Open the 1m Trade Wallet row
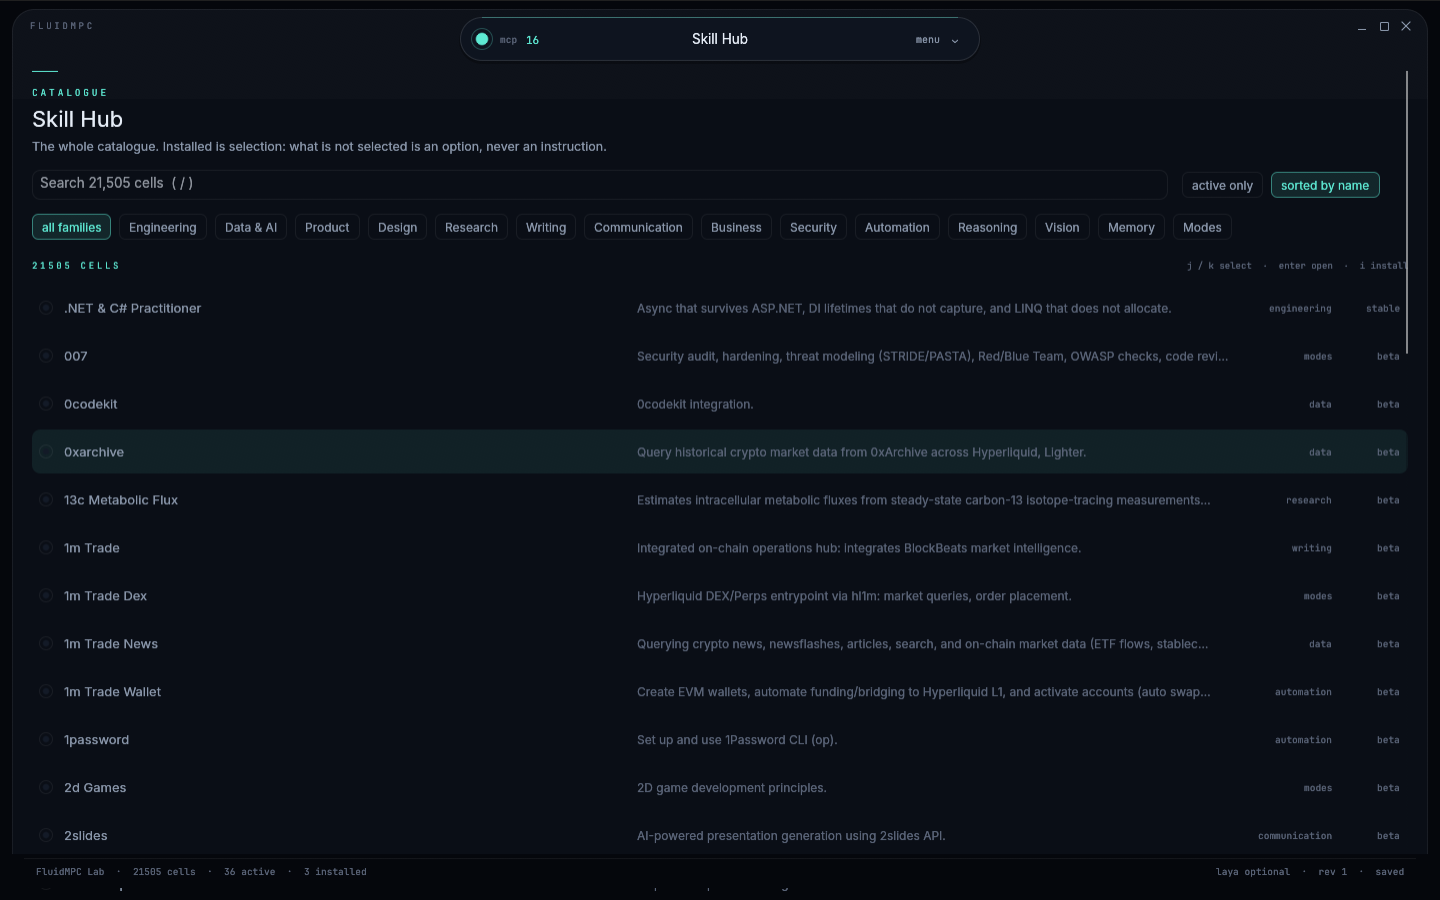1440x900 pixels. (719, 692)
